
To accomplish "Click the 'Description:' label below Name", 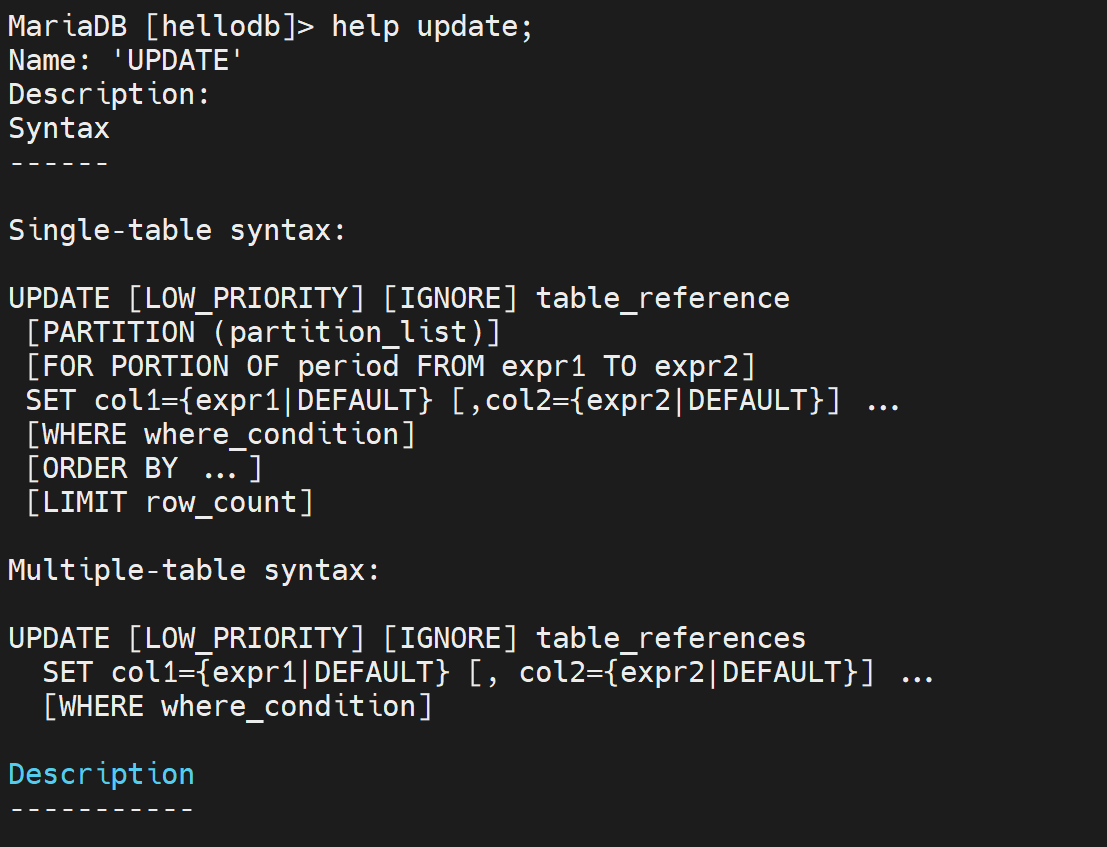I will click(110, 95).
